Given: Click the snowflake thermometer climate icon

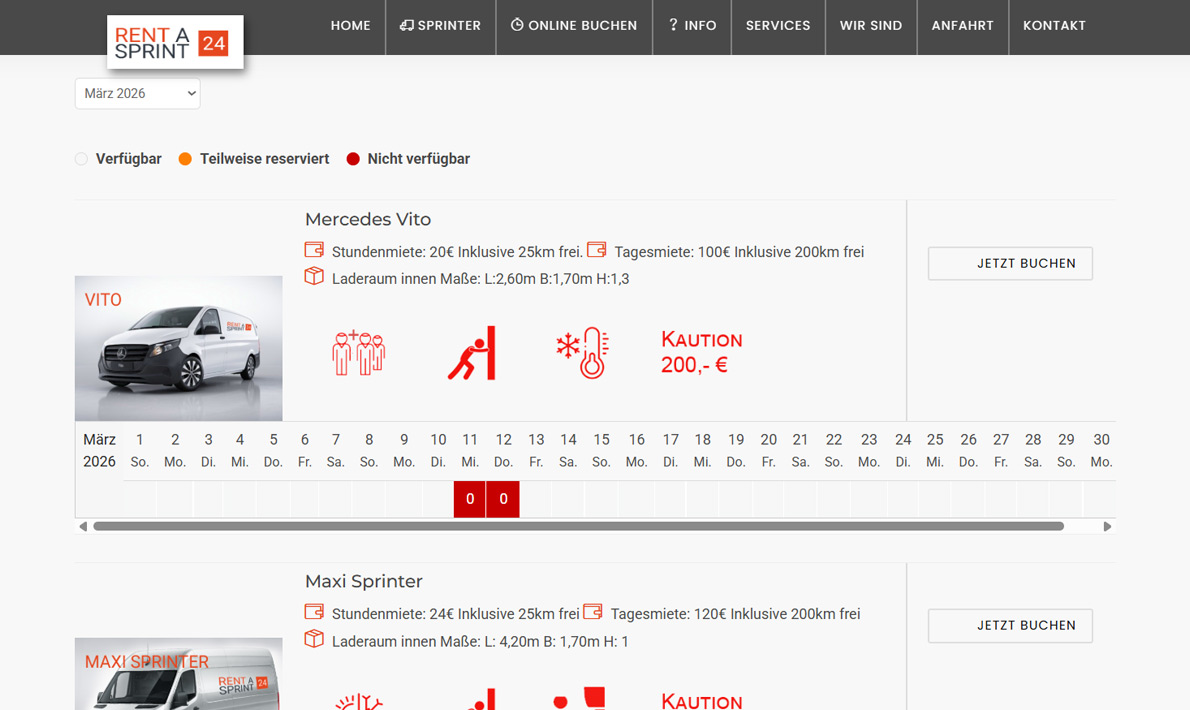Looking at the screenshot, I should point(583,353).
